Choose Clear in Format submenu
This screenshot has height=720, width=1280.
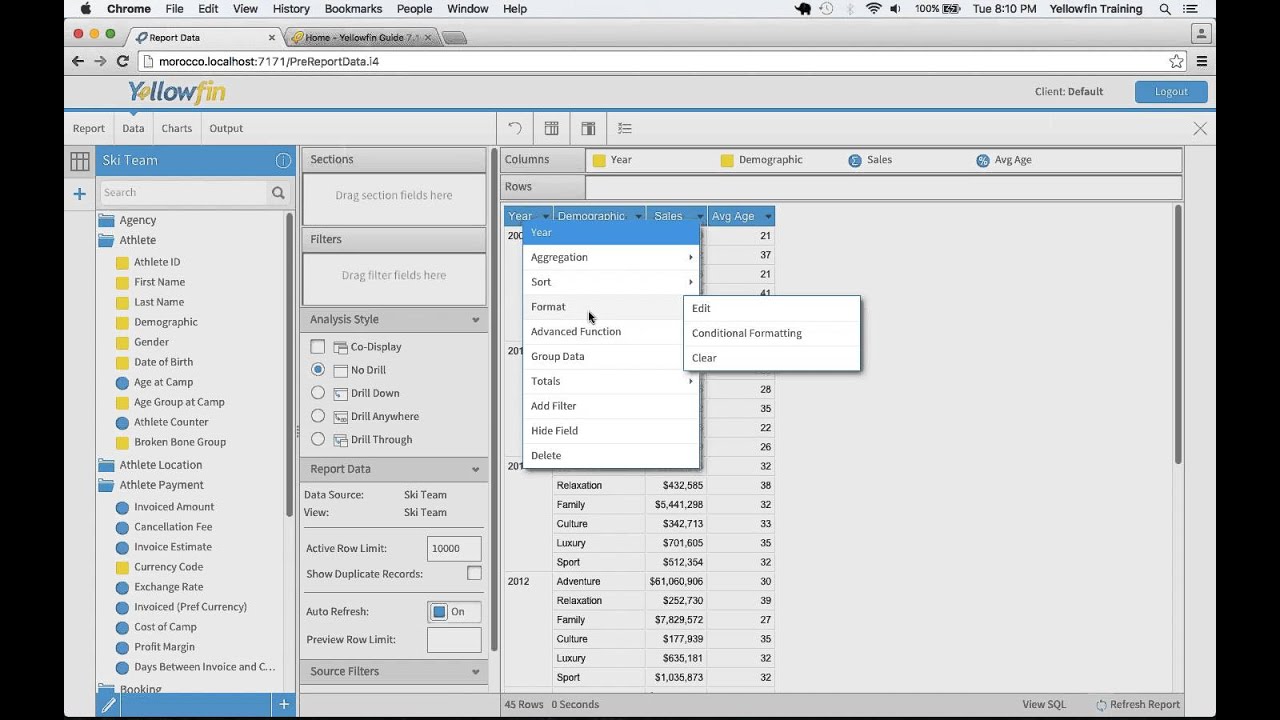click(771, 358)
